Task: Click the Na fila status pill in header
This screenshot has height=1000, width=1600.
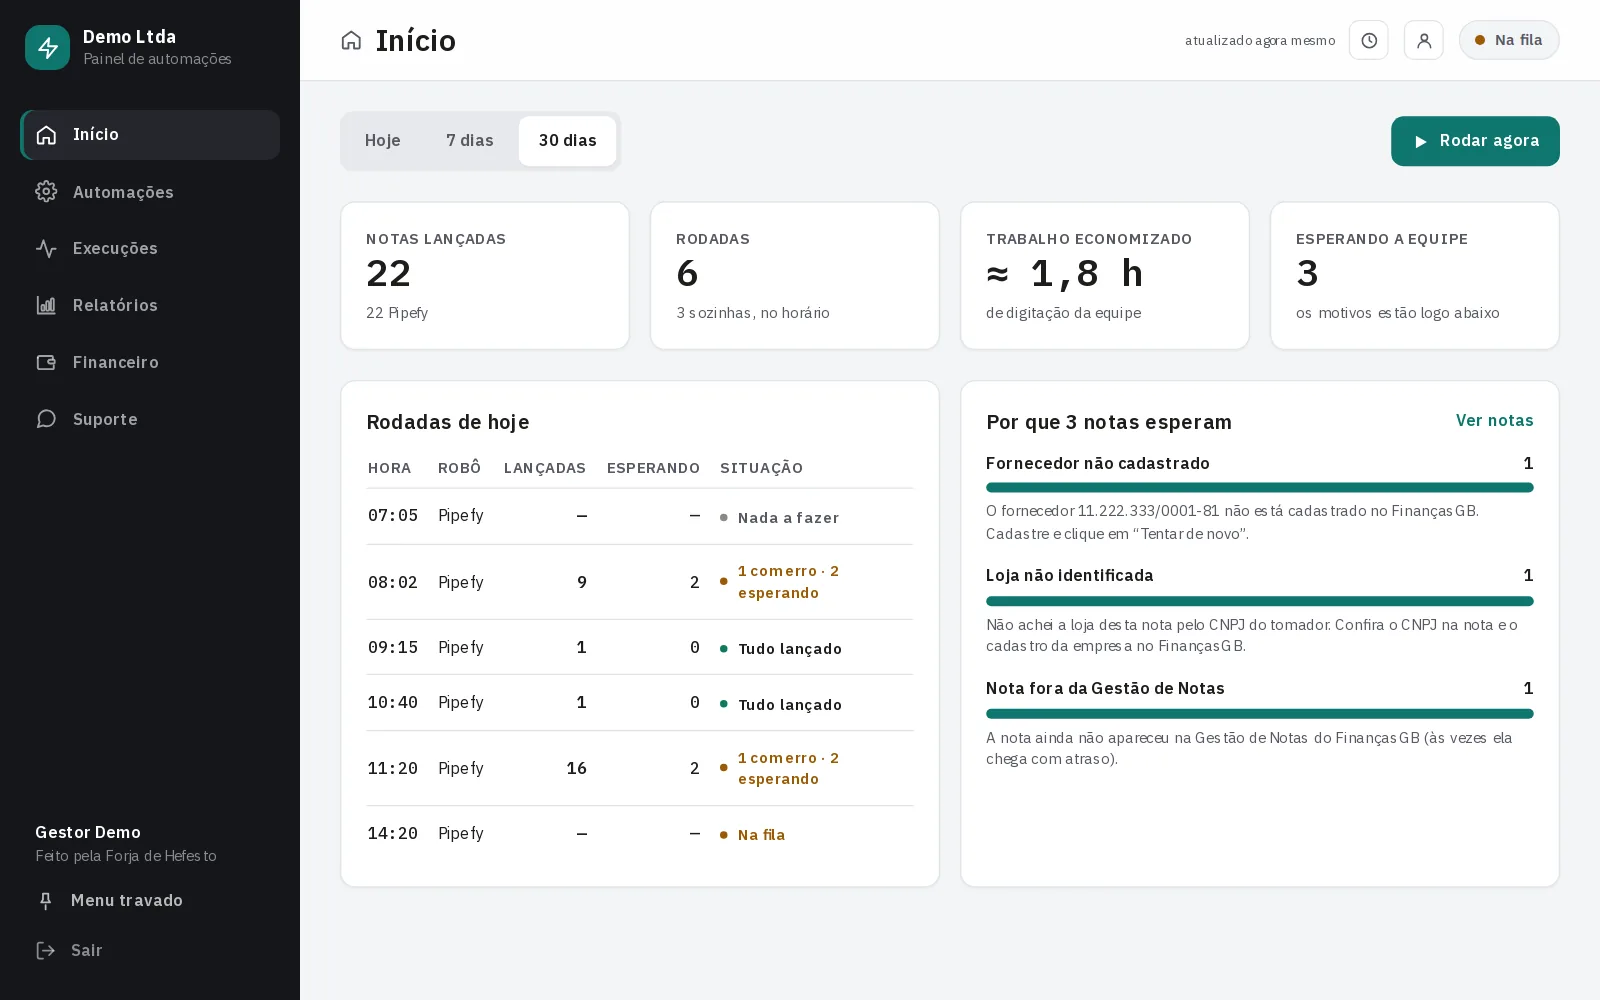Action: 1509,40
